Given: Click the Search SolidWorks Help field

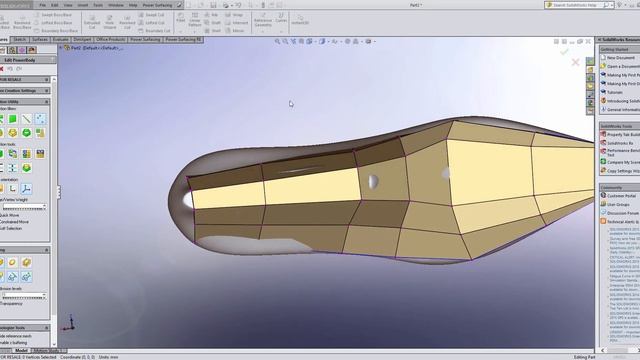Looking at the screenshot, I should pos(578,5).
